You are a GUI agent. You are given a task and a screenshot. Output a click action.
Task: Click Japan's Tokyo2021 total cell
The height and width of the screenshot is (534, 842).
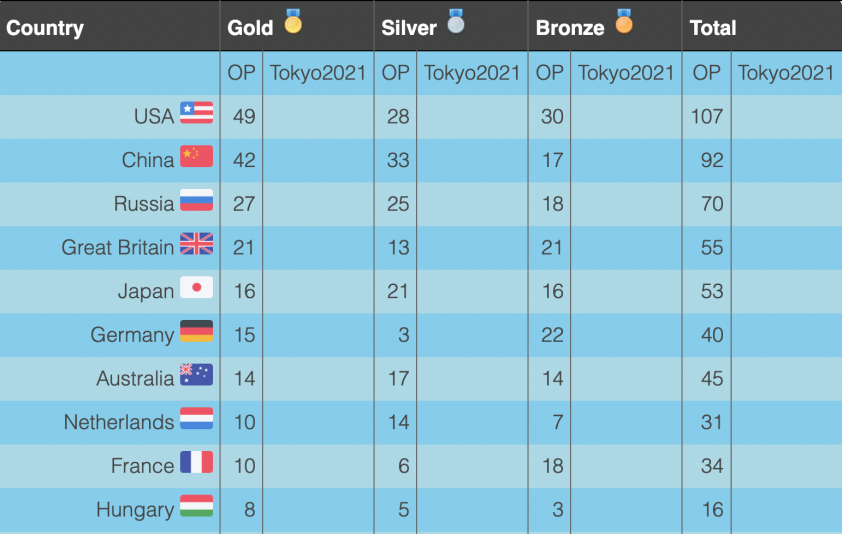pyautogui.click(x=787, y=291)
